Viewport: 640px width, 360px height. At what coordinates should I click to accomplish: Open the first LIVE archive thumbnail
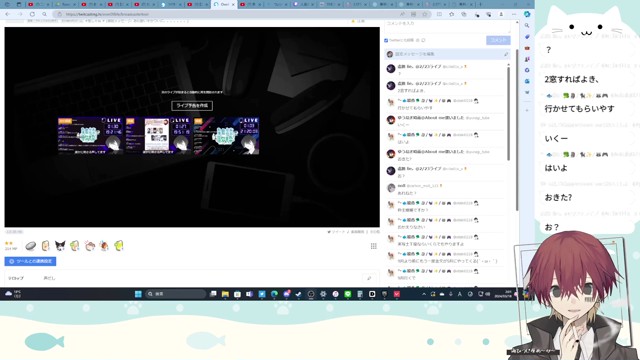pos(90,136)
